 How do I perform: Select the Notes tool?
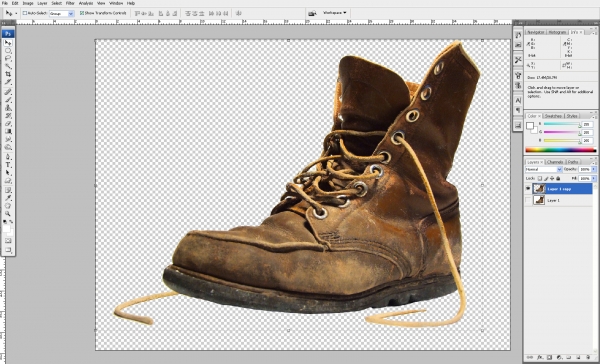(8, 190)
